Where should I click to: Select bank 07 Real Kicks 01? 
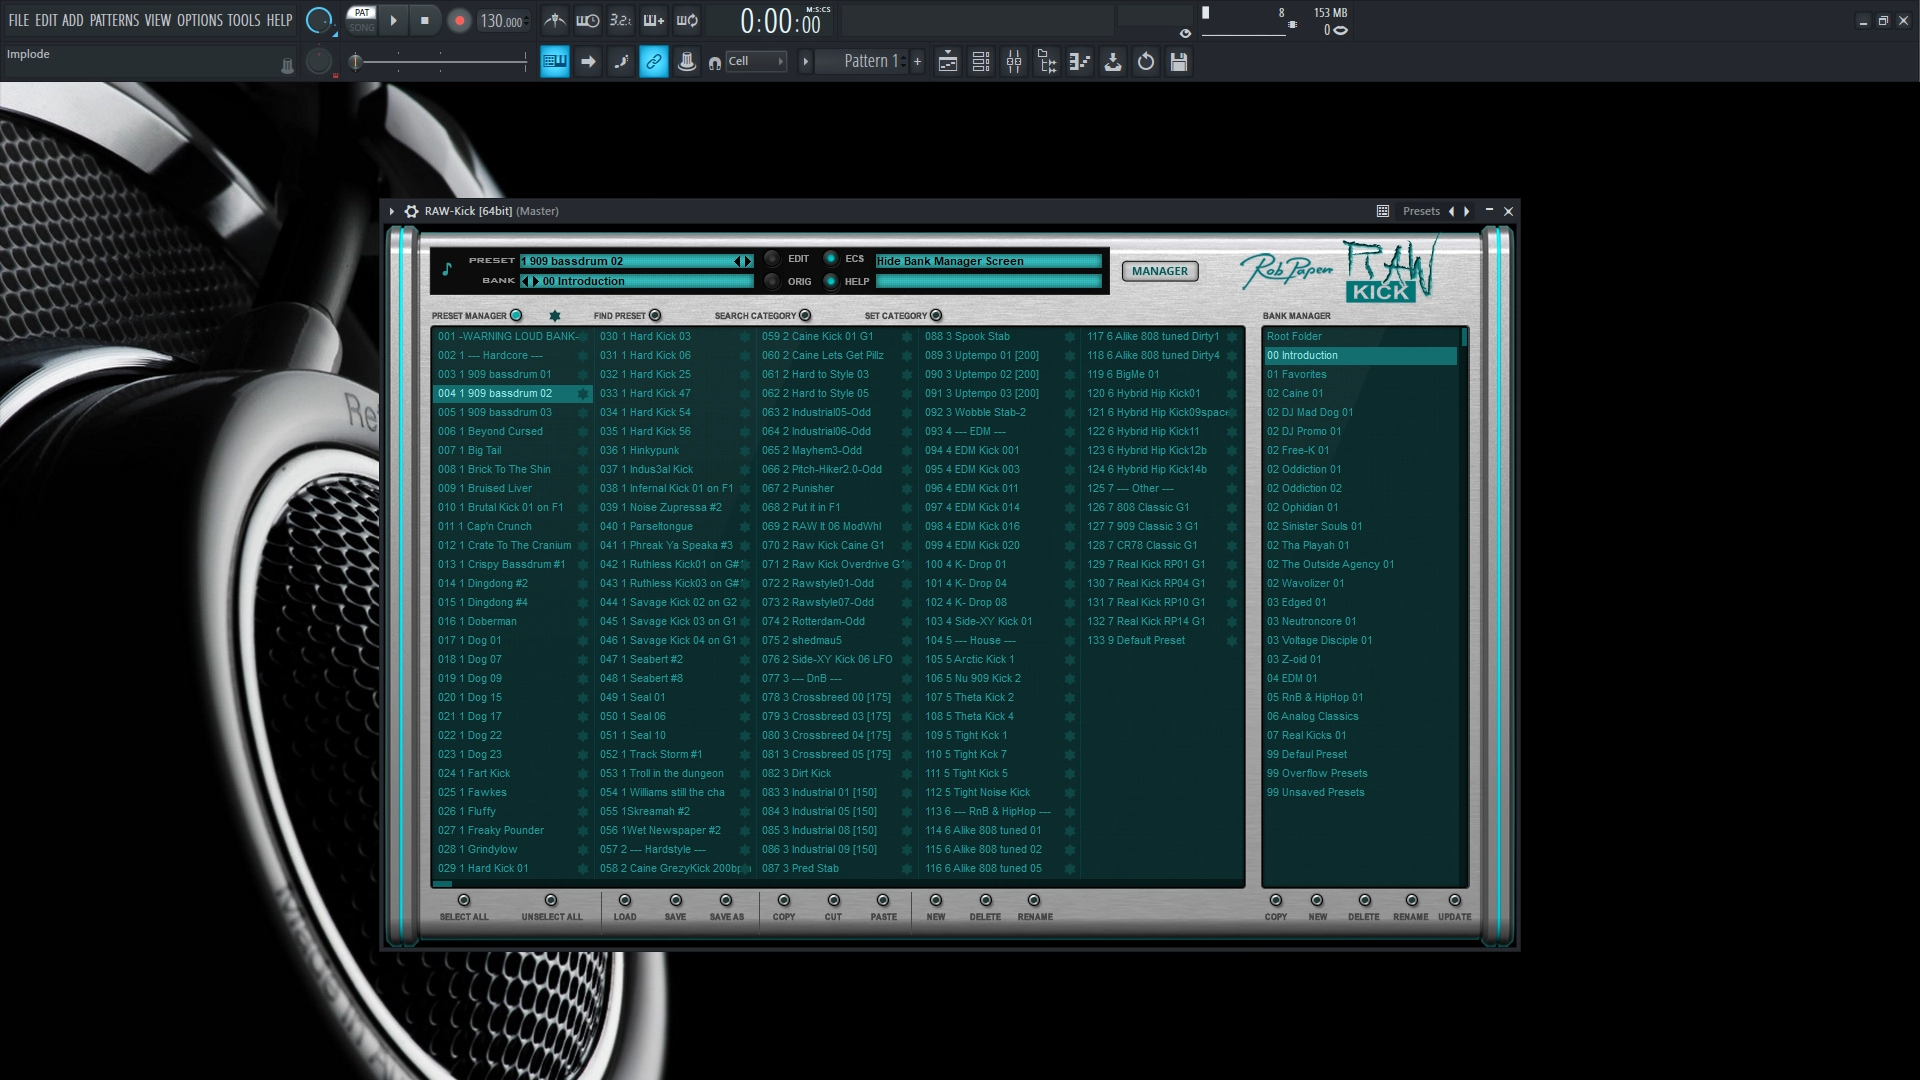pyautogui.click(x=1306, y=736)
